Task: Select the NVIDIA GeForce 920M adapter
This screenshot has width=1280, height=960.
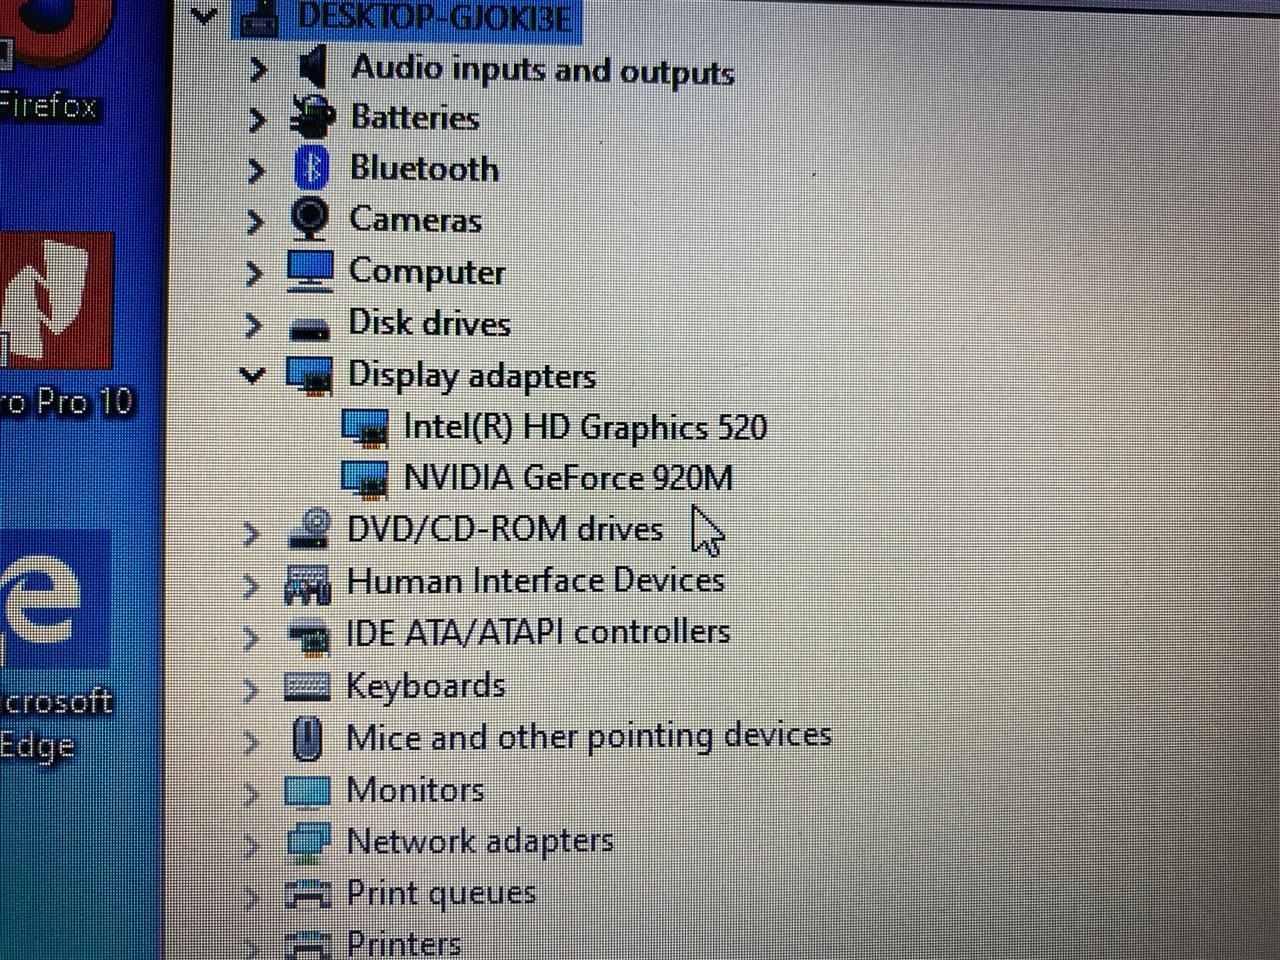Action: tap(567, 478)
